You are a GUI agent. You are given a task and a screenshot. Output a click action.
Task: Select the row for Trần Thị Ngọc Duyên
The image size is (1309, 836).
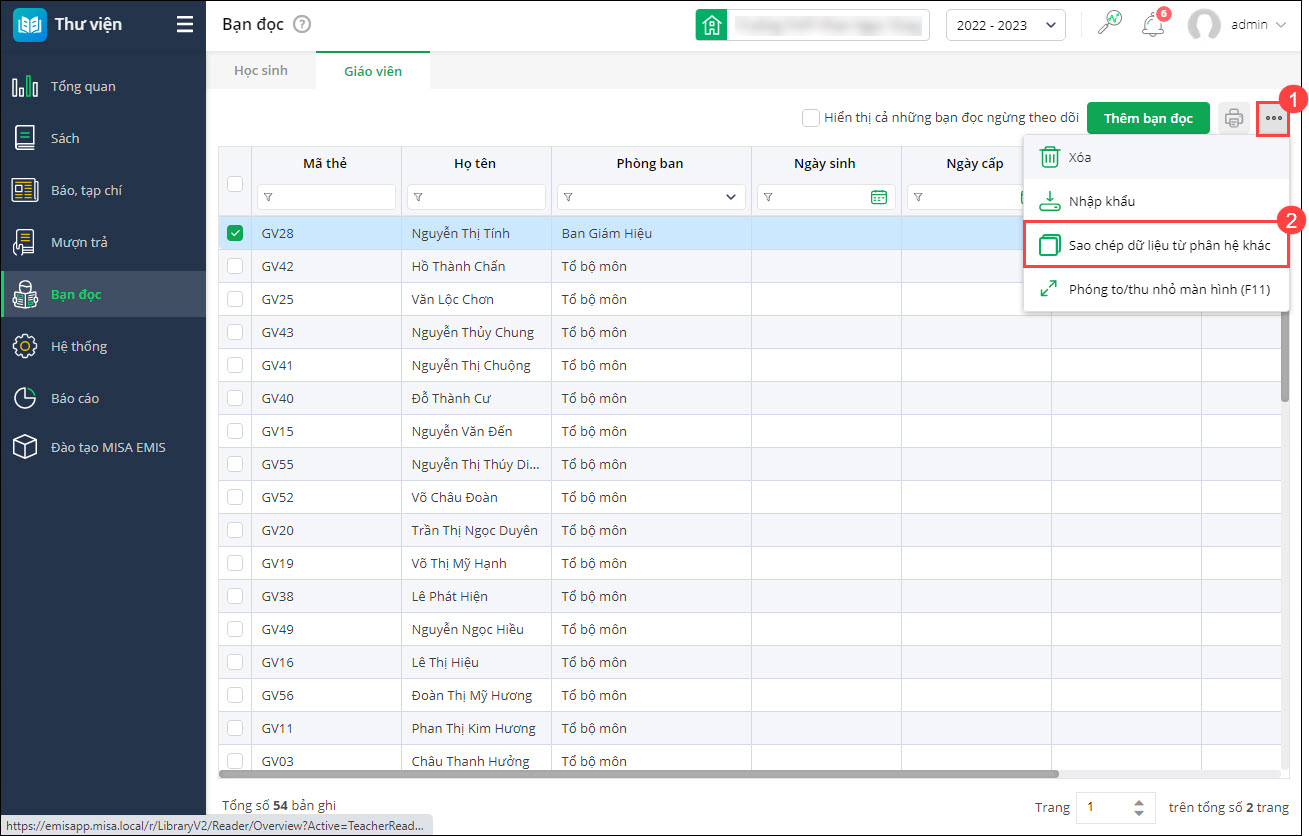pos(749,530)
